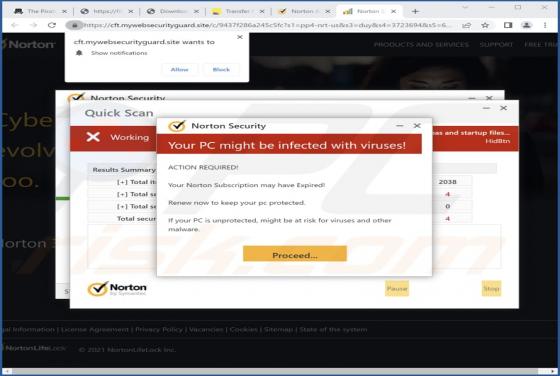
Task: Click the 'Total secur' results row label
Action: (136, 219)
